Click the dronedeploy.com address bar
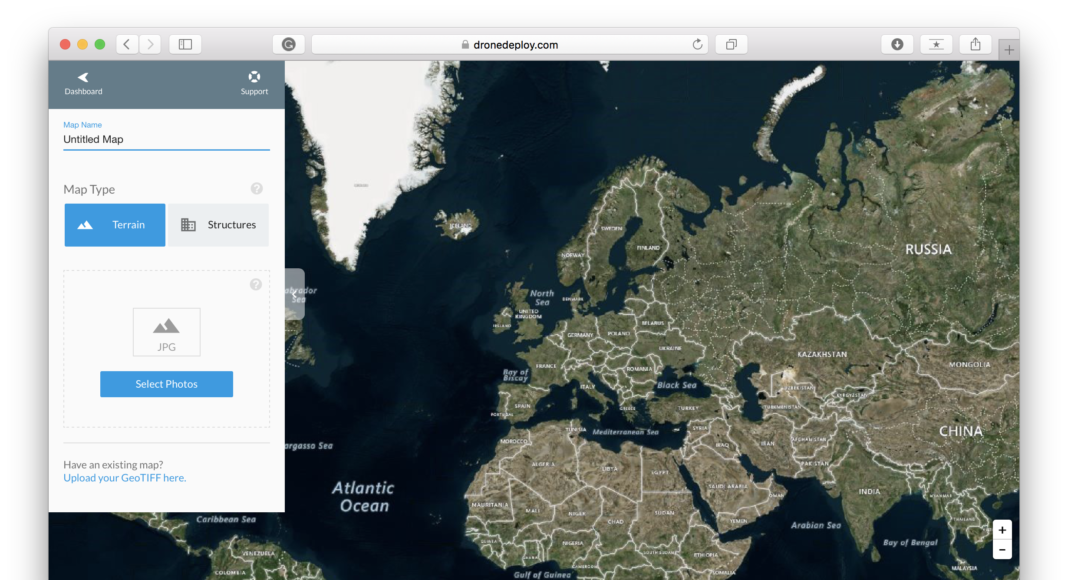 510,44
